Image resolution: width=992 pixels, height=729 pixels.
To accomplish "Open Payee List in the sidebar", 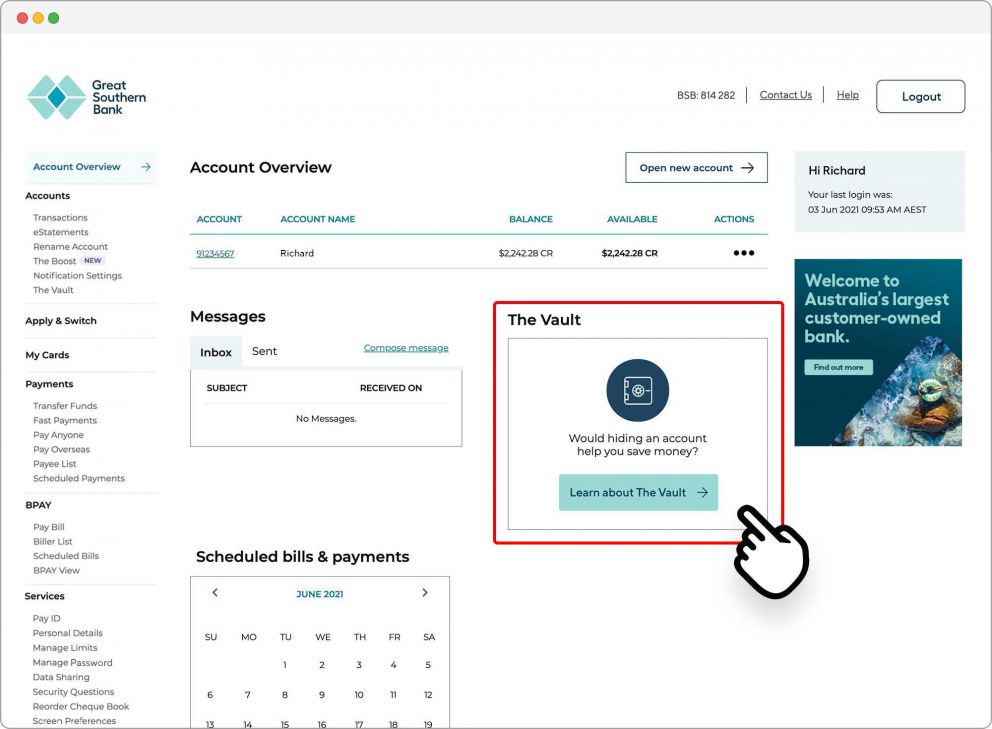I will click(54, 464).
